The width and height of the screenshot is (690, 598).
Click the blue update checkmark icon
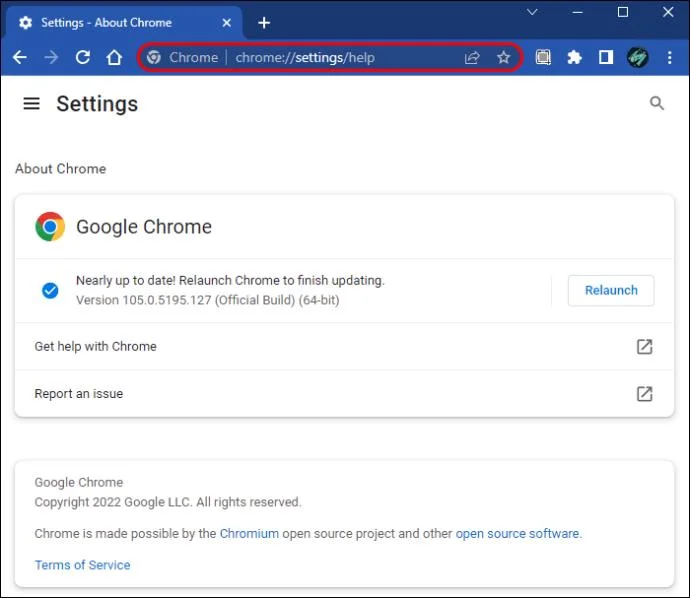[x=50, y=290]
